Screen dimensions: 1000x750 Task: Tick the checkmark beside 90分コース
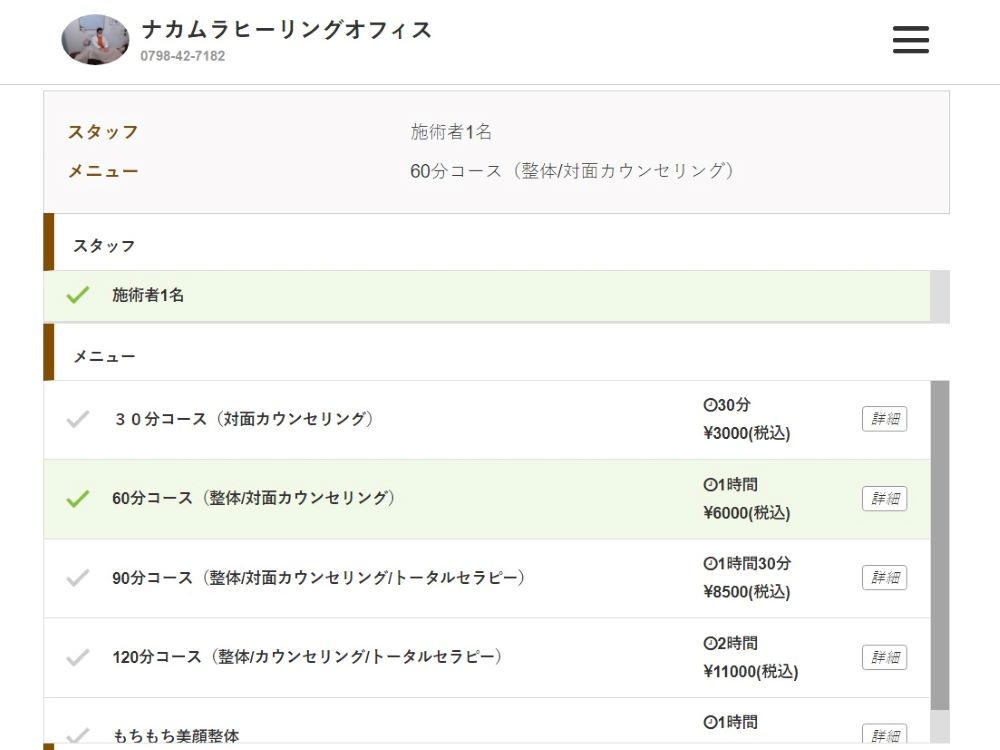point(78,577)
